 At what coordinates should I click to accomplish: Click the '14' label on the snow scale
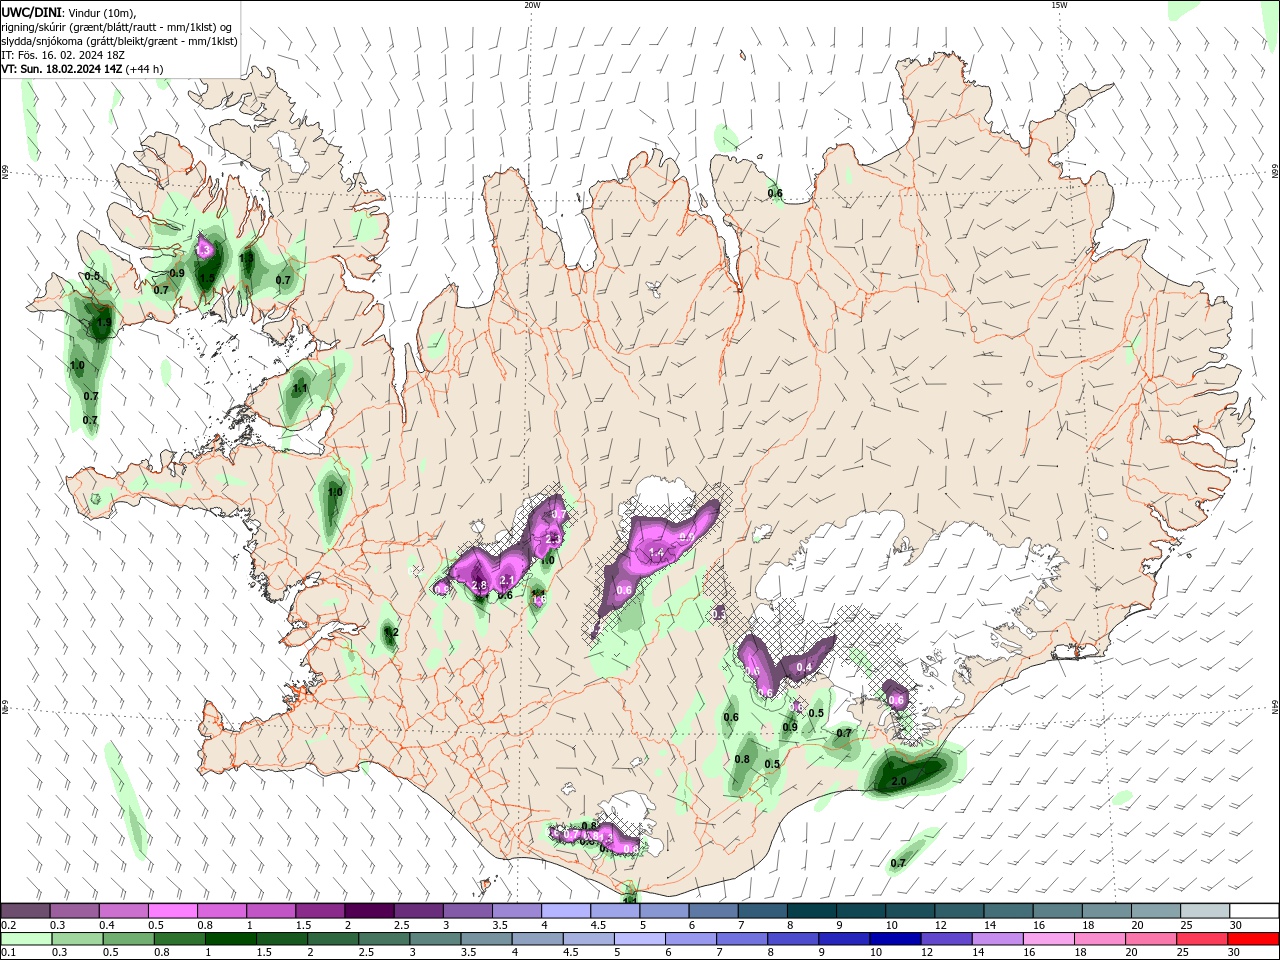[x=990, y=926]
